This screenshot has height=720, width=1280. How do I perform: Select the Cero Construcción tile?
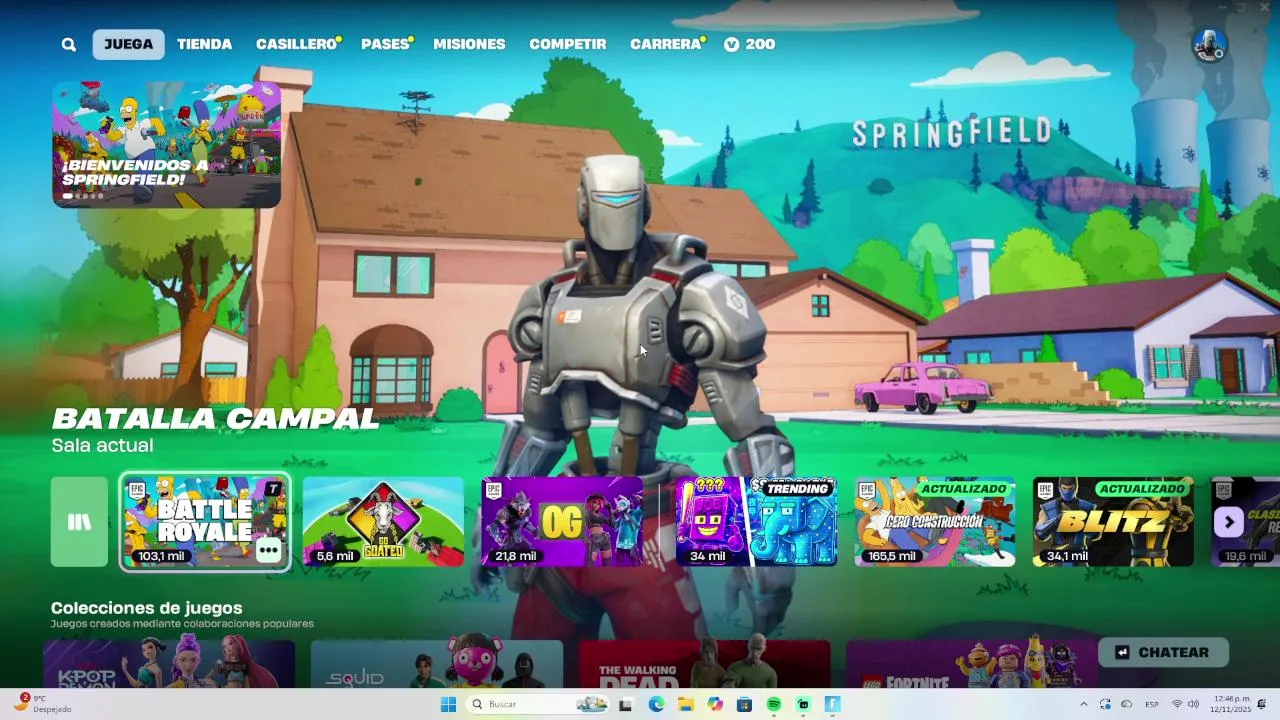pos(935,522)
